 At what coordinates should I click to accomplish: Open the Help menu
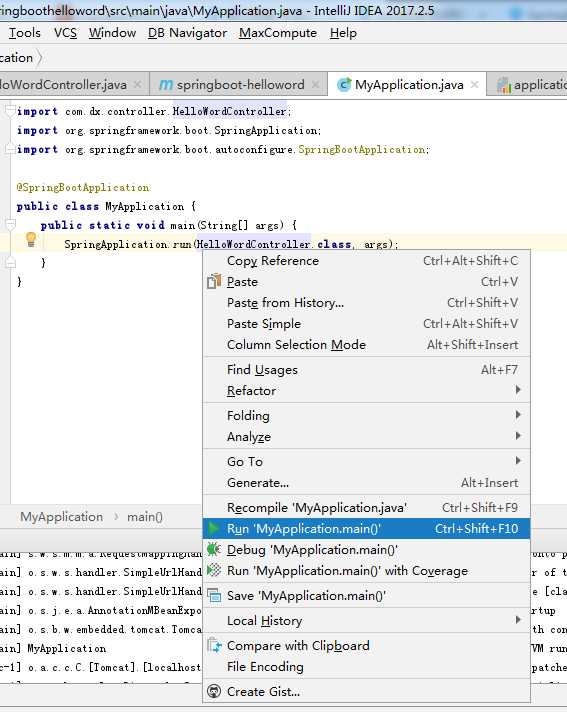pos(343,33)
